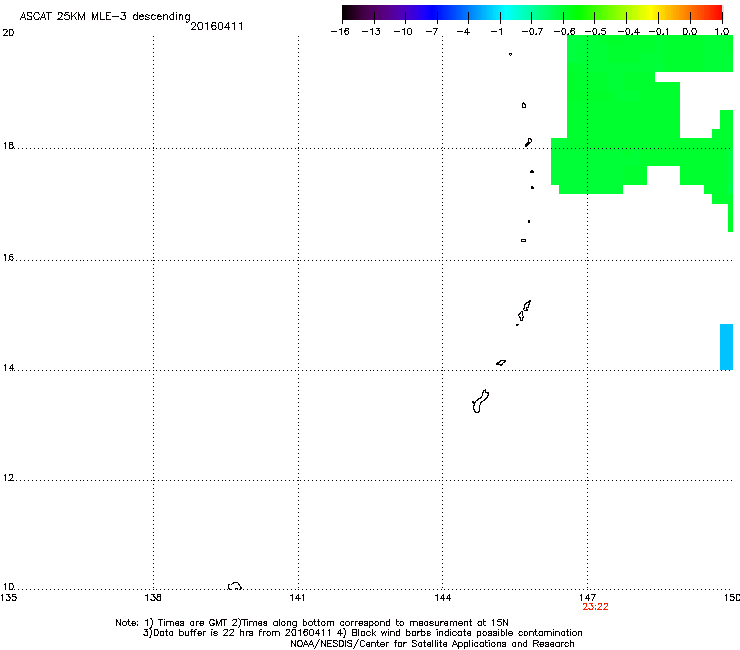Viewport: 740px width, 650px height.
Task: Click the Guam island outline
Action: (x=480, y=401)
